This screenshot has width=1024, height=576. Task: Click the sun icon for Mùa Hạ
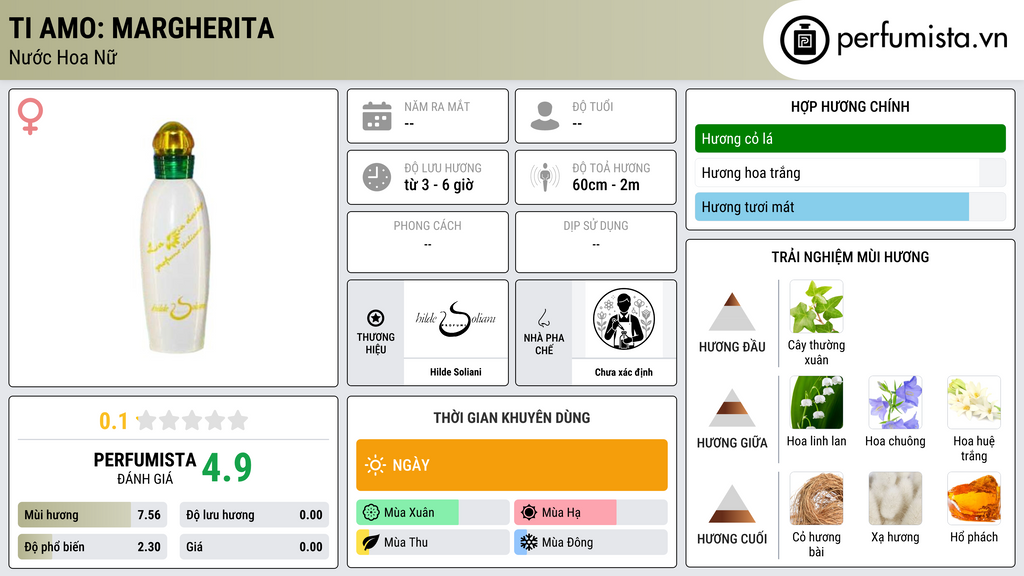529,513
